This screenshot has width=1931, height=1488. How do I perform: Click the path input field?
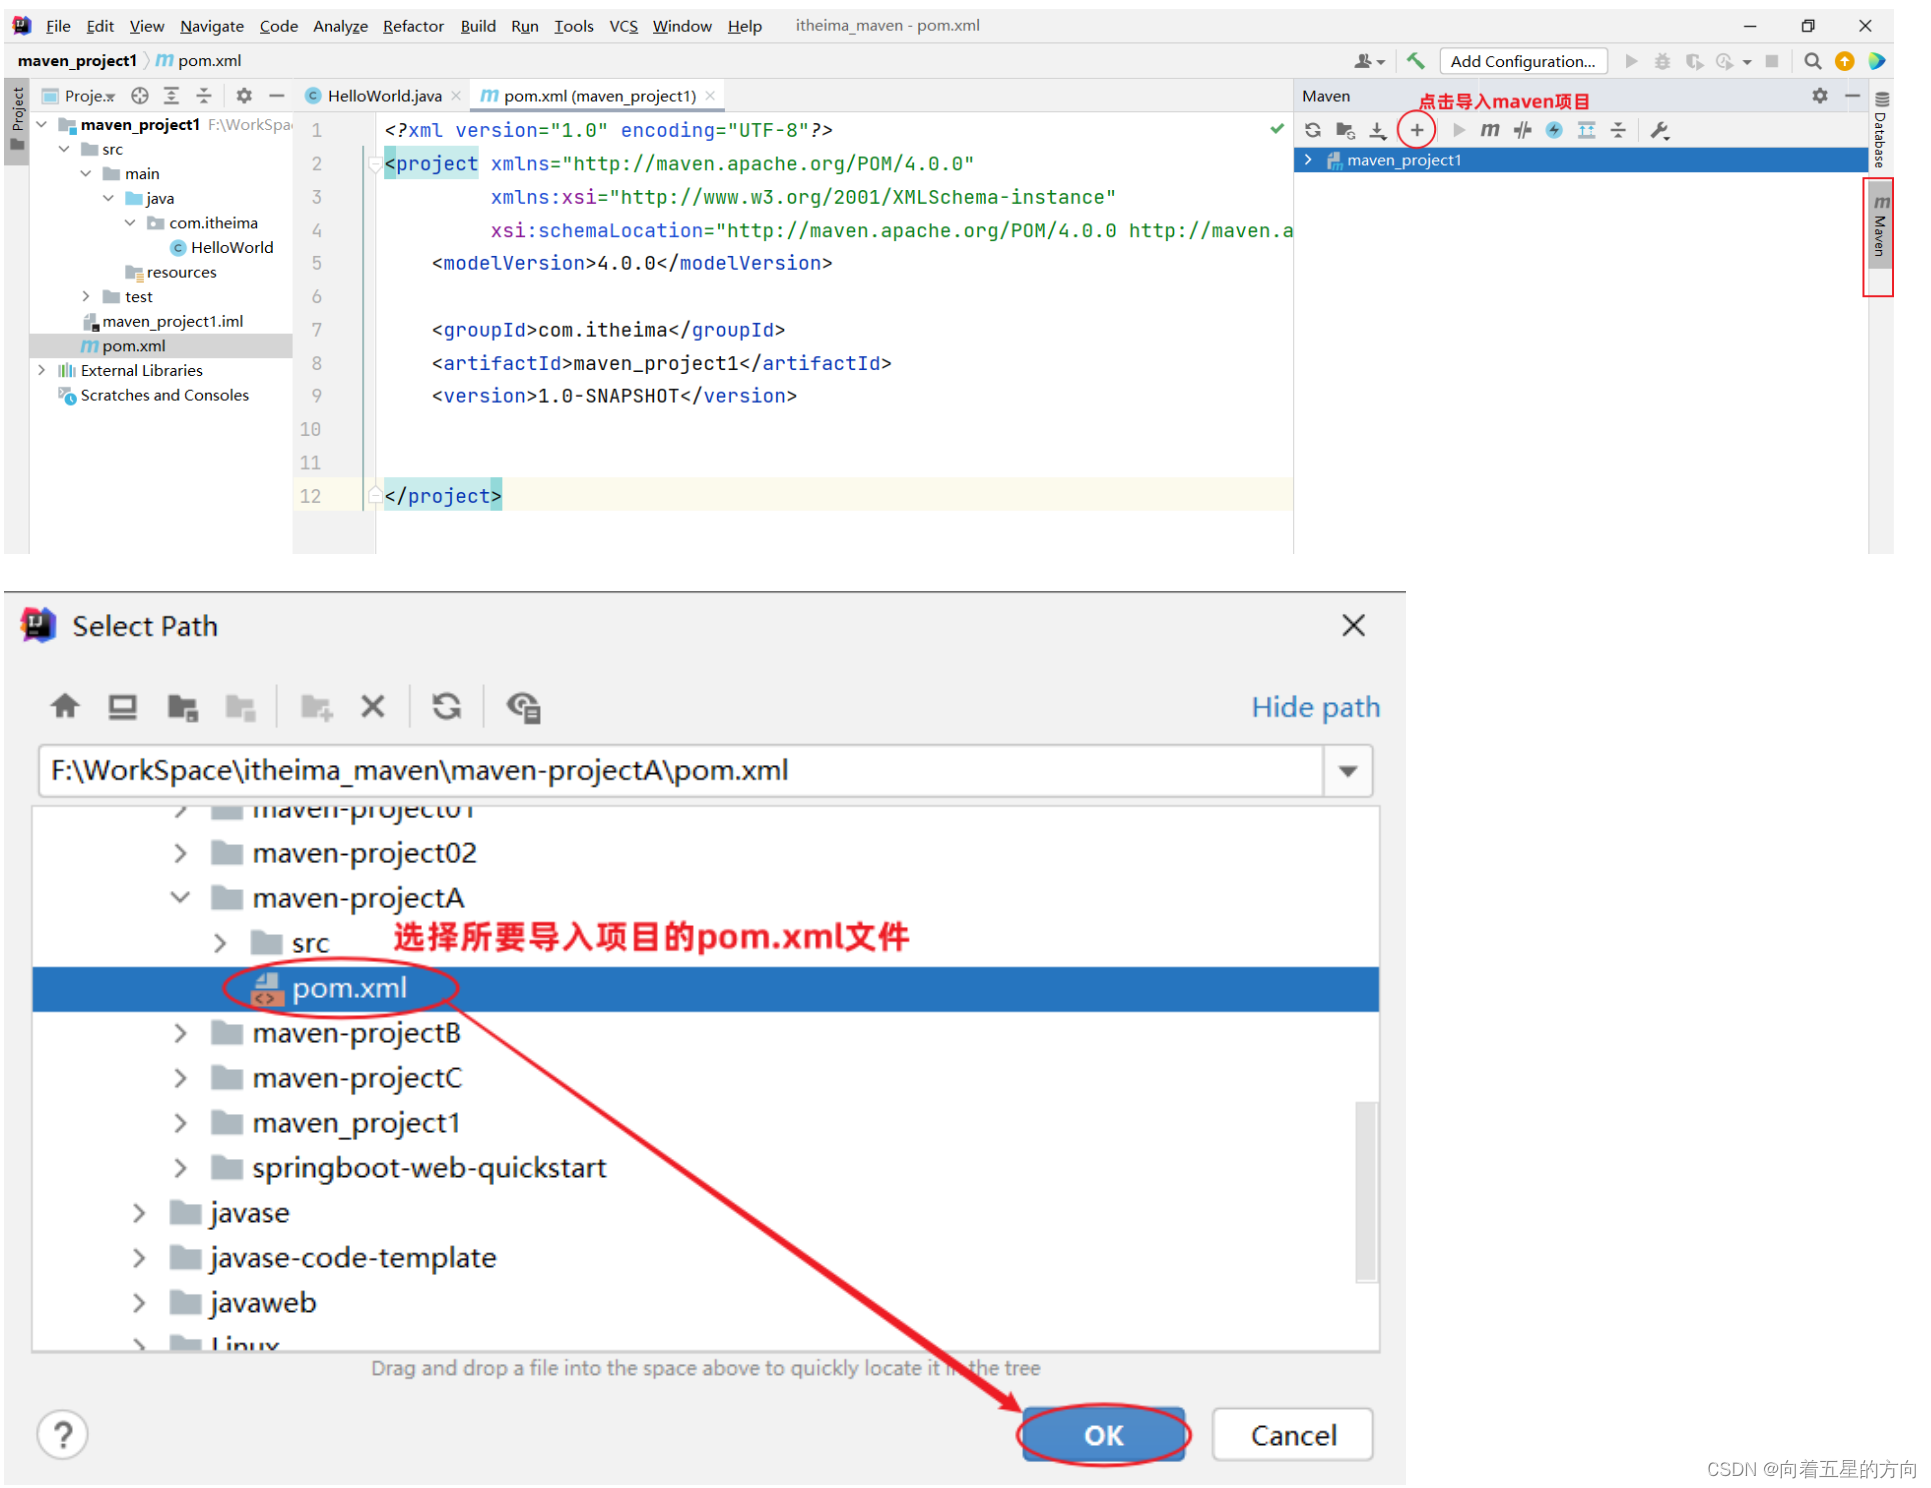click(681, 771)
